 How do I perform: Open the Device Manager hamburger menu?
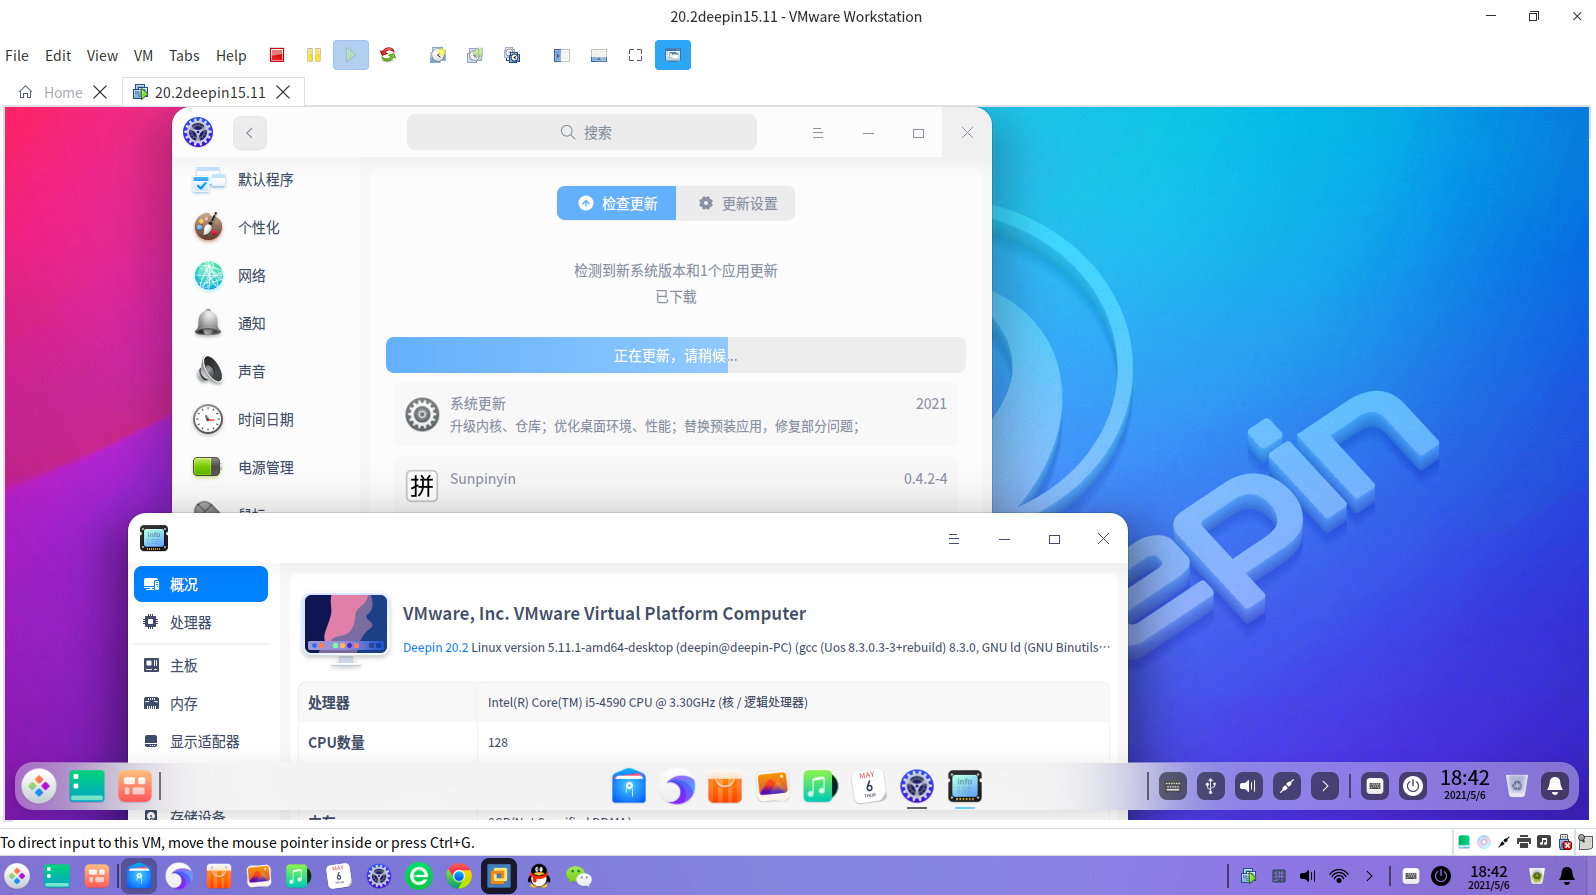(x=954, y=539)
